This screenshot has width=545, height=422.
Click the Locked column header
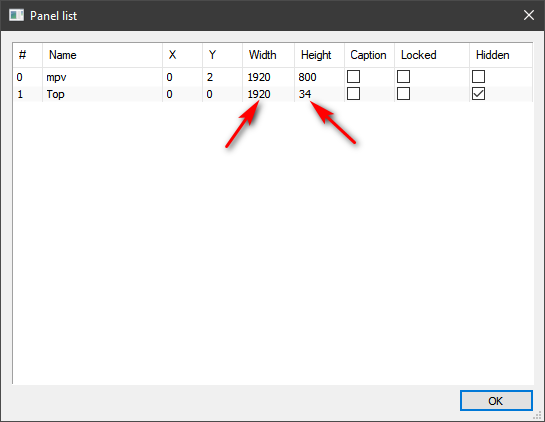pyautogui.click(x=432, y=55)
